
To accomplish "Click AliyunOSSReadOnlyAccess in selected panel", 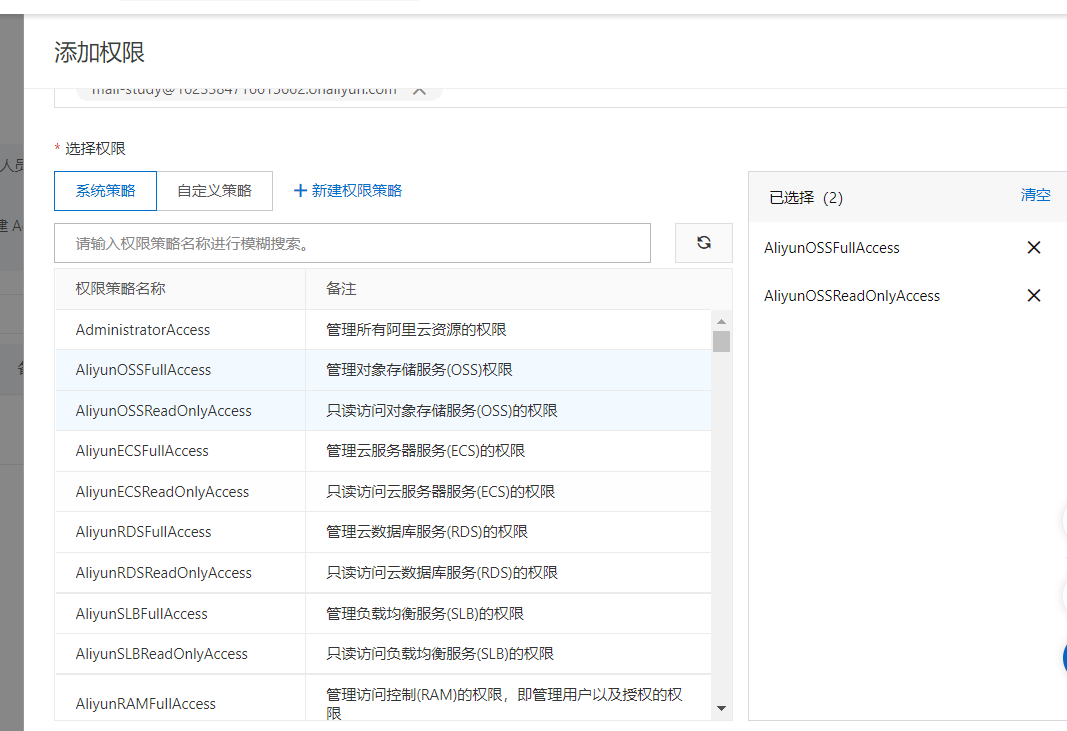I will point(852,295).
